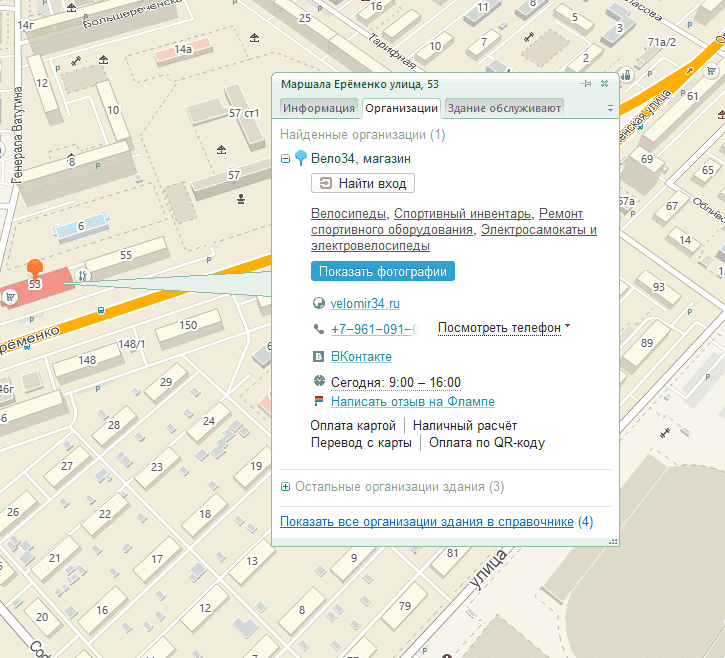Image resolution: width=725 pixels, height=658 pixels.
Task: Click the Показать фотографии button
Action: (383, 271)
